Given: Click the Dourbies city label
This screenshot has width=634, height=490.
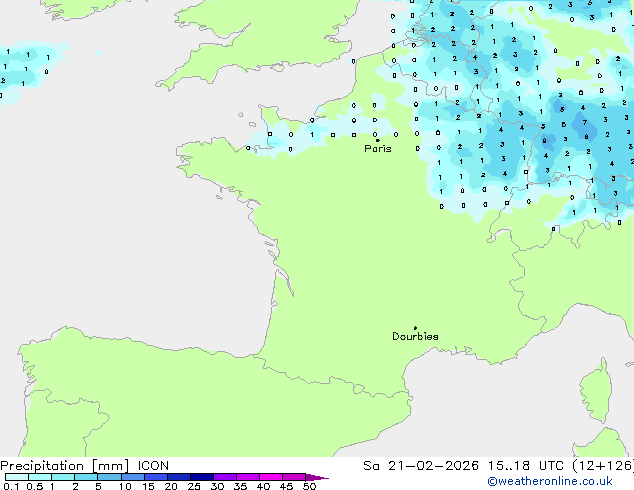Looking at the screenshot, I should point(415,336).
